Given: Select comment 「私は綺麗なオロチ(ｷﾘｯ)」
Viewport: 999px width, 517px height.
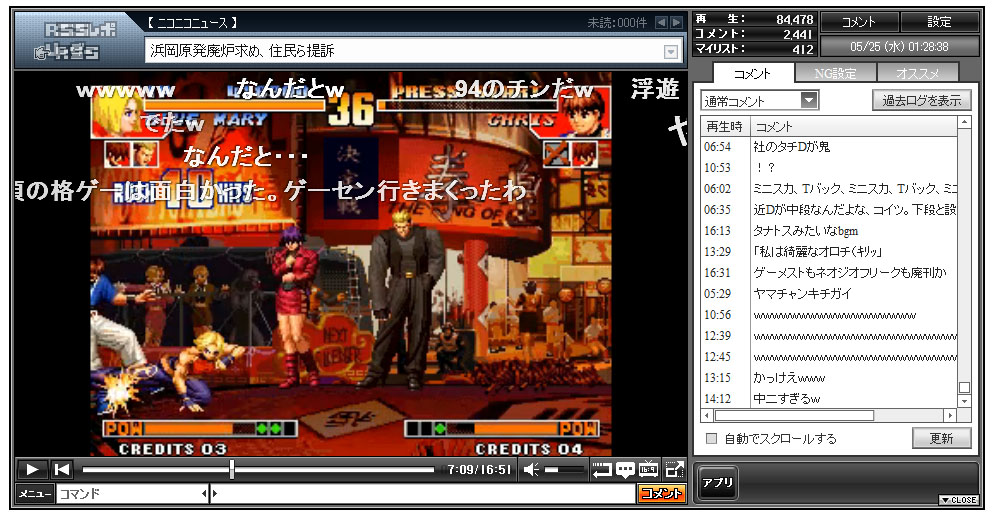Looking at the screenshot, I should point(829,252).
